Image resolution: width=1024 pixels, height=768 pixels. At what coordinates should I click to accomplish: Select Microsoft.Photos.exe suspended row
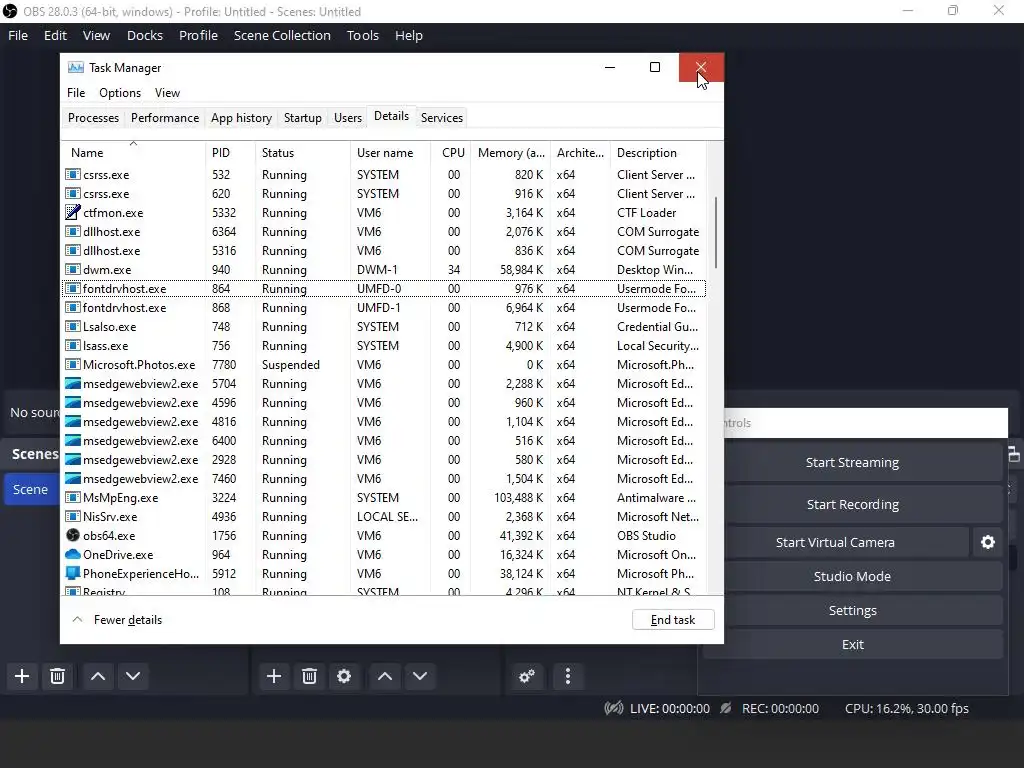point(384,364)
